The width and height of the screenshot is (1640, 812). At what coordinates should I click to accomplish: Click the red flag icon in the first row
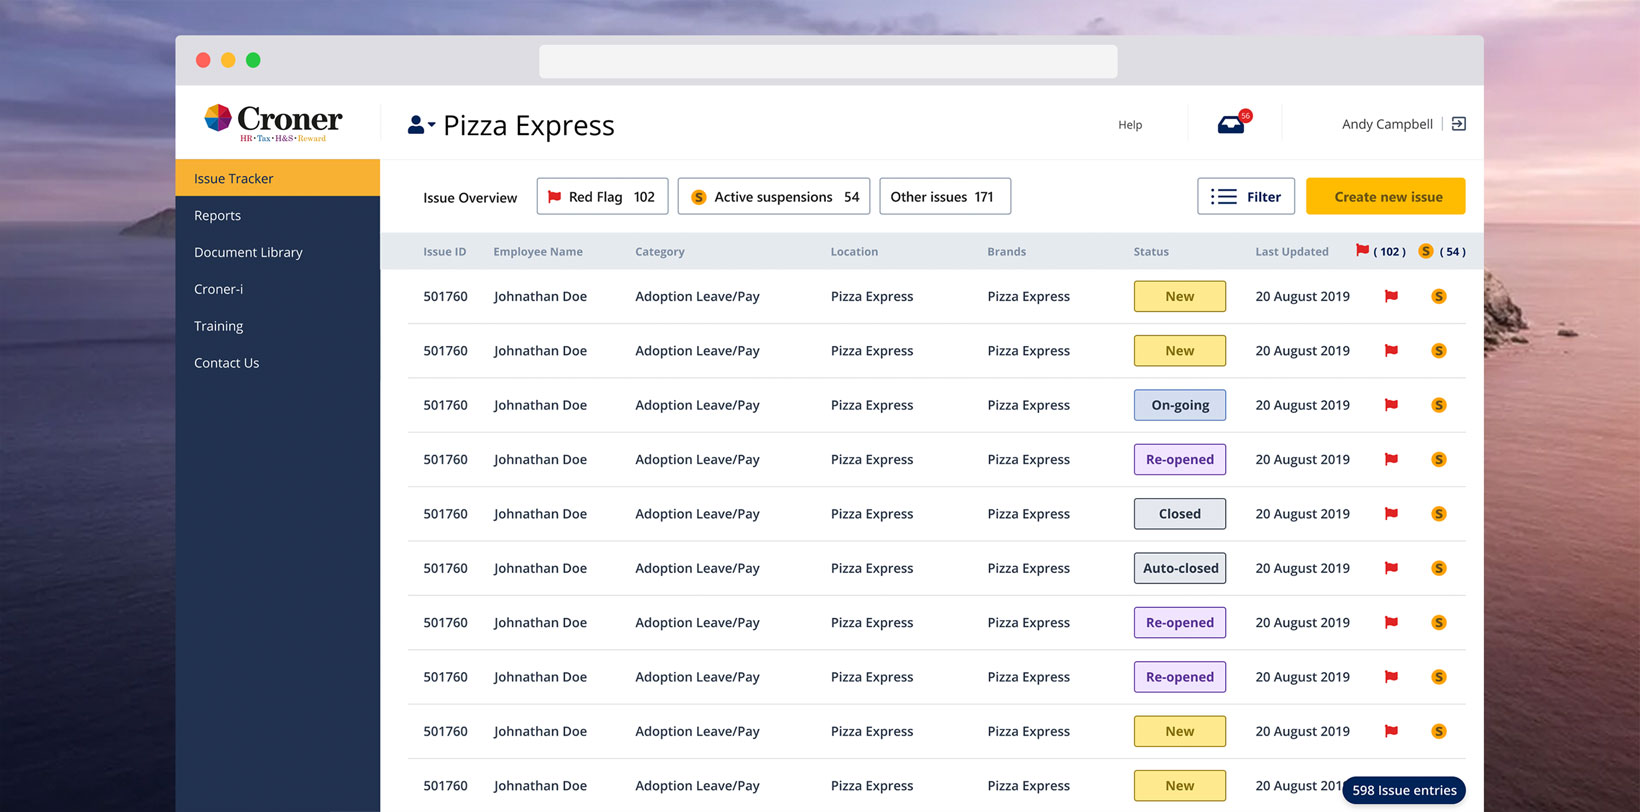coord(1390,296)
